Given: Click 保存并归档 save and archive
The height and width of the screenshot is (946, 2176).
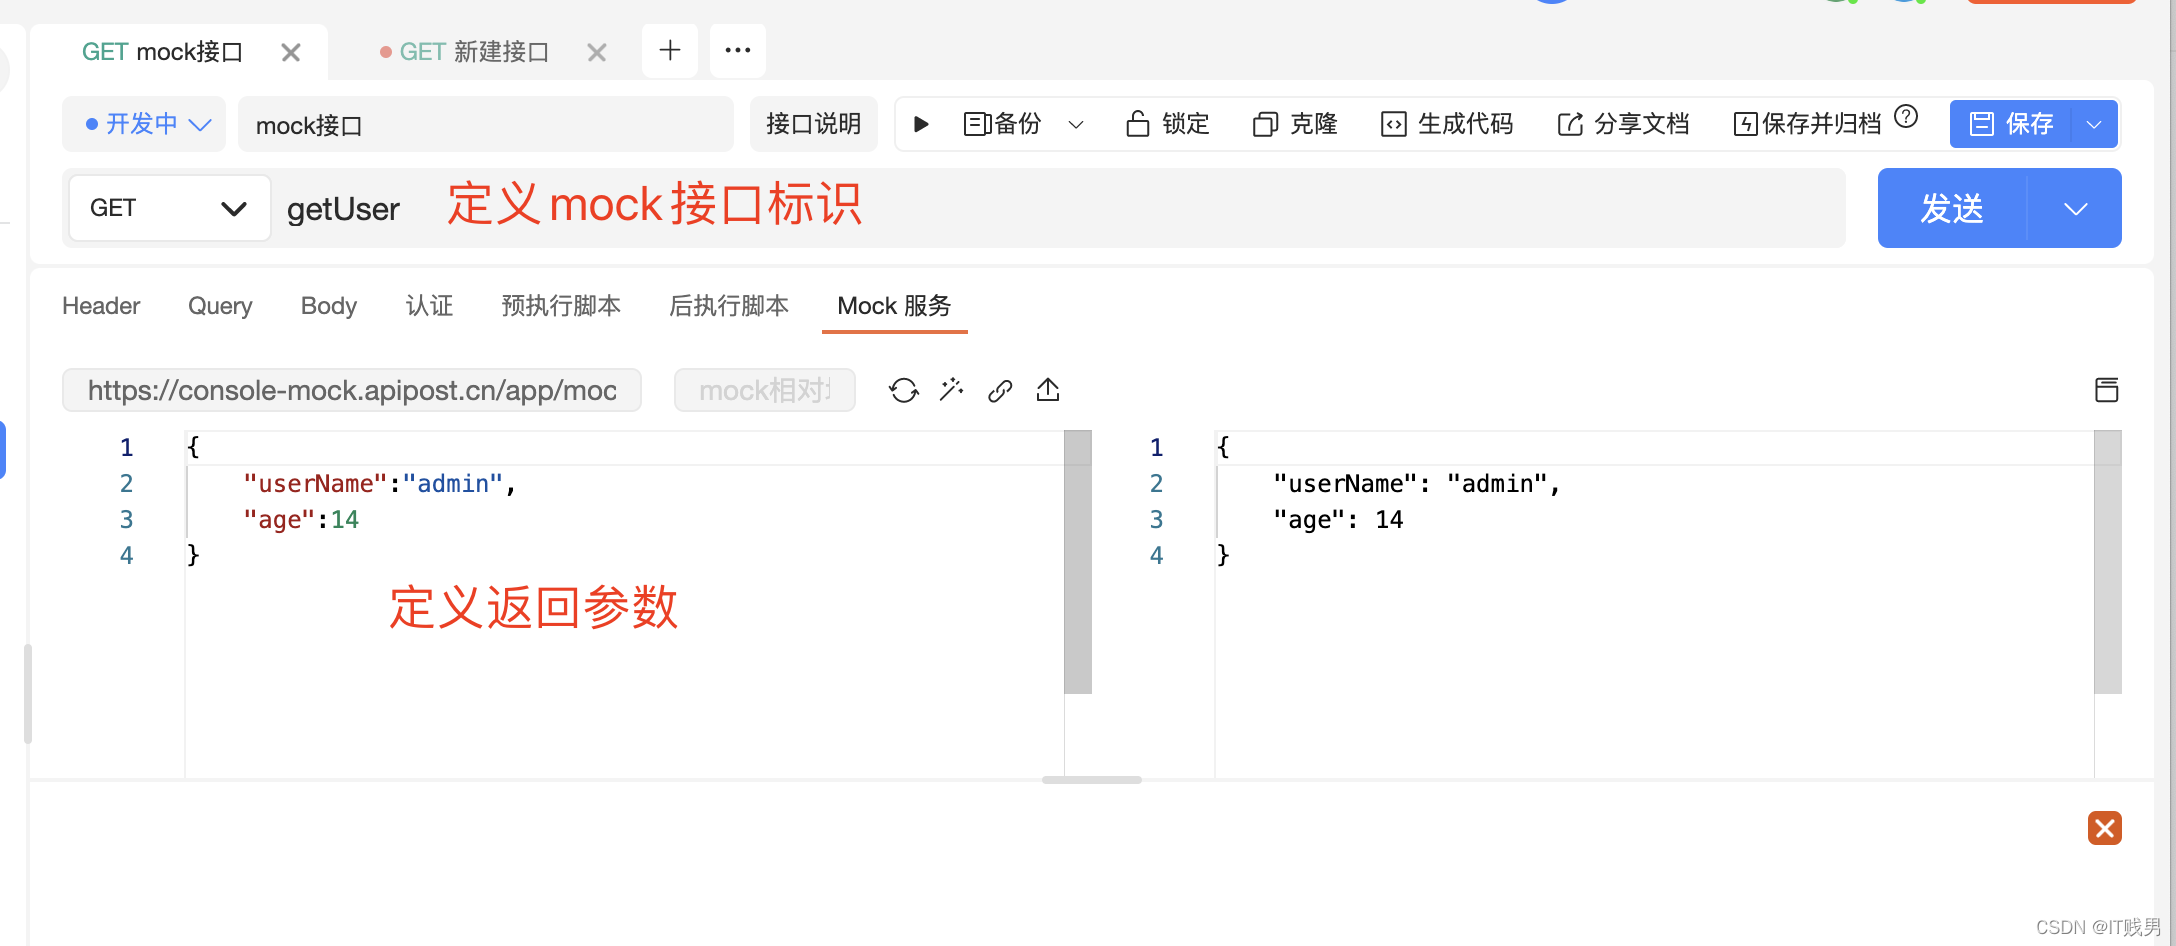Looking at the screenshot, I should [x=1808, y=124].
